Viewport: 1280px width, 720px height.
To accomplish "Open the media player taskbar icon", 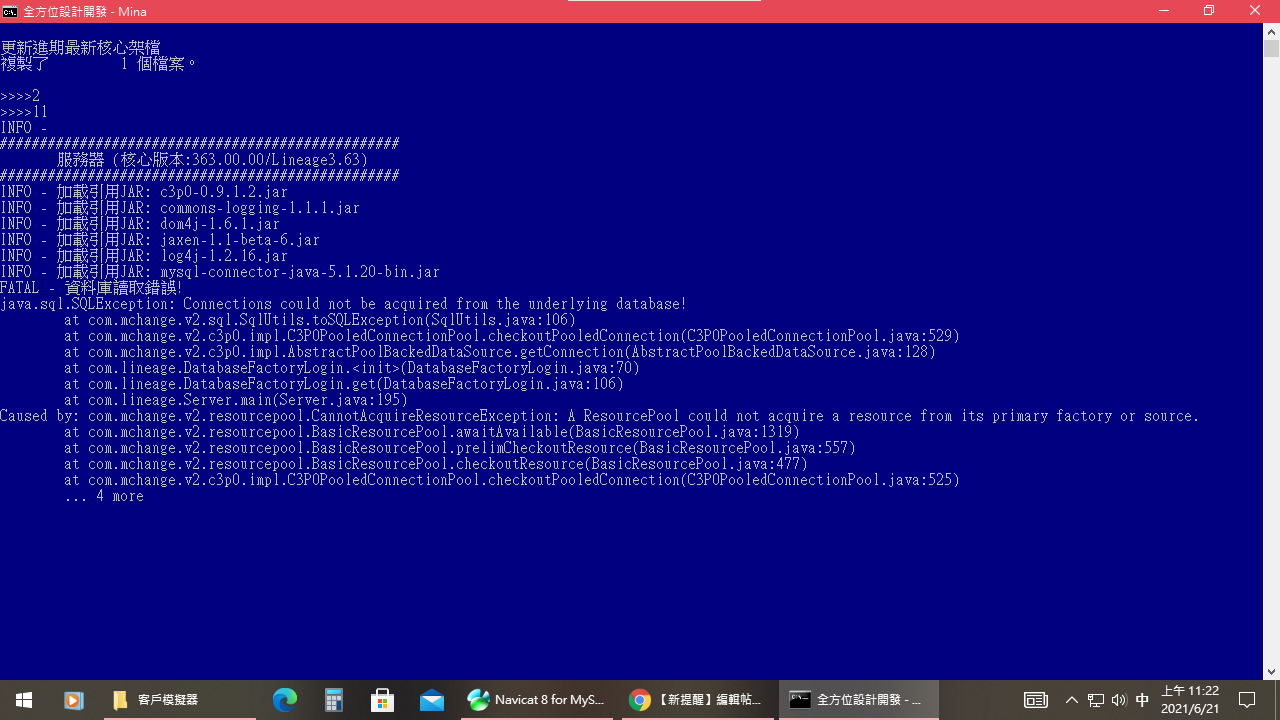I will 73,700.
